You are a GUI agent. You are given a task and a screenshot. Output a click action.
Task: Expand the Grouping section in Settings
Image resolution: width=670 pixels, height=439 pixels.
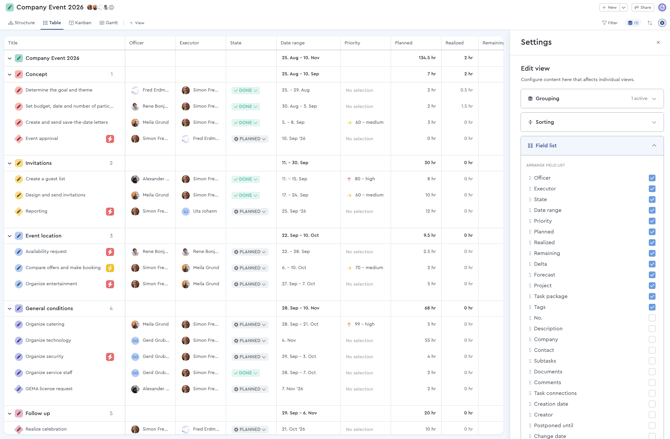click(592, 98)
